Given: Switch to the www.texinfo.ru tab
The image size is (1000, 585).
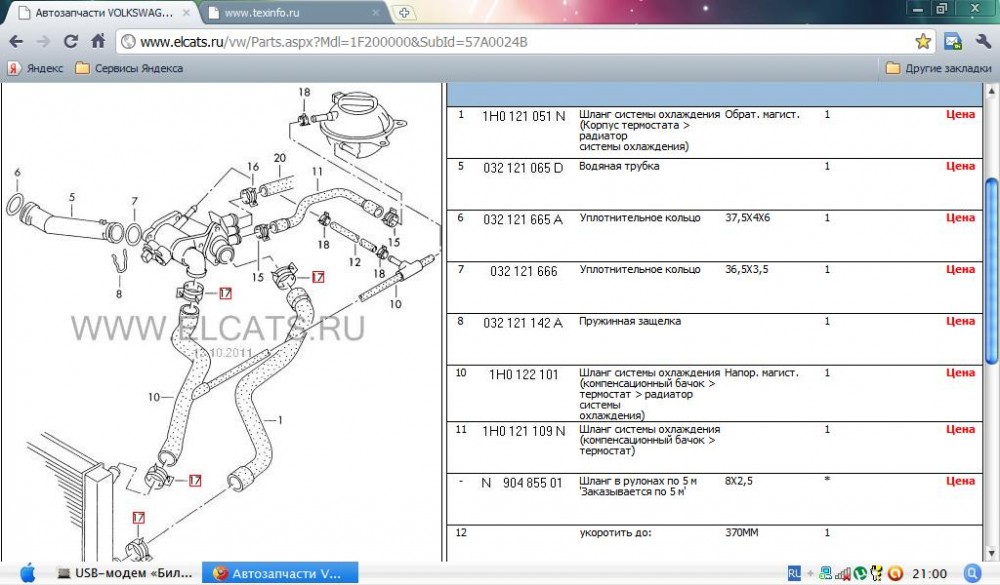Looking at the screenshot, I should [295, 12].
